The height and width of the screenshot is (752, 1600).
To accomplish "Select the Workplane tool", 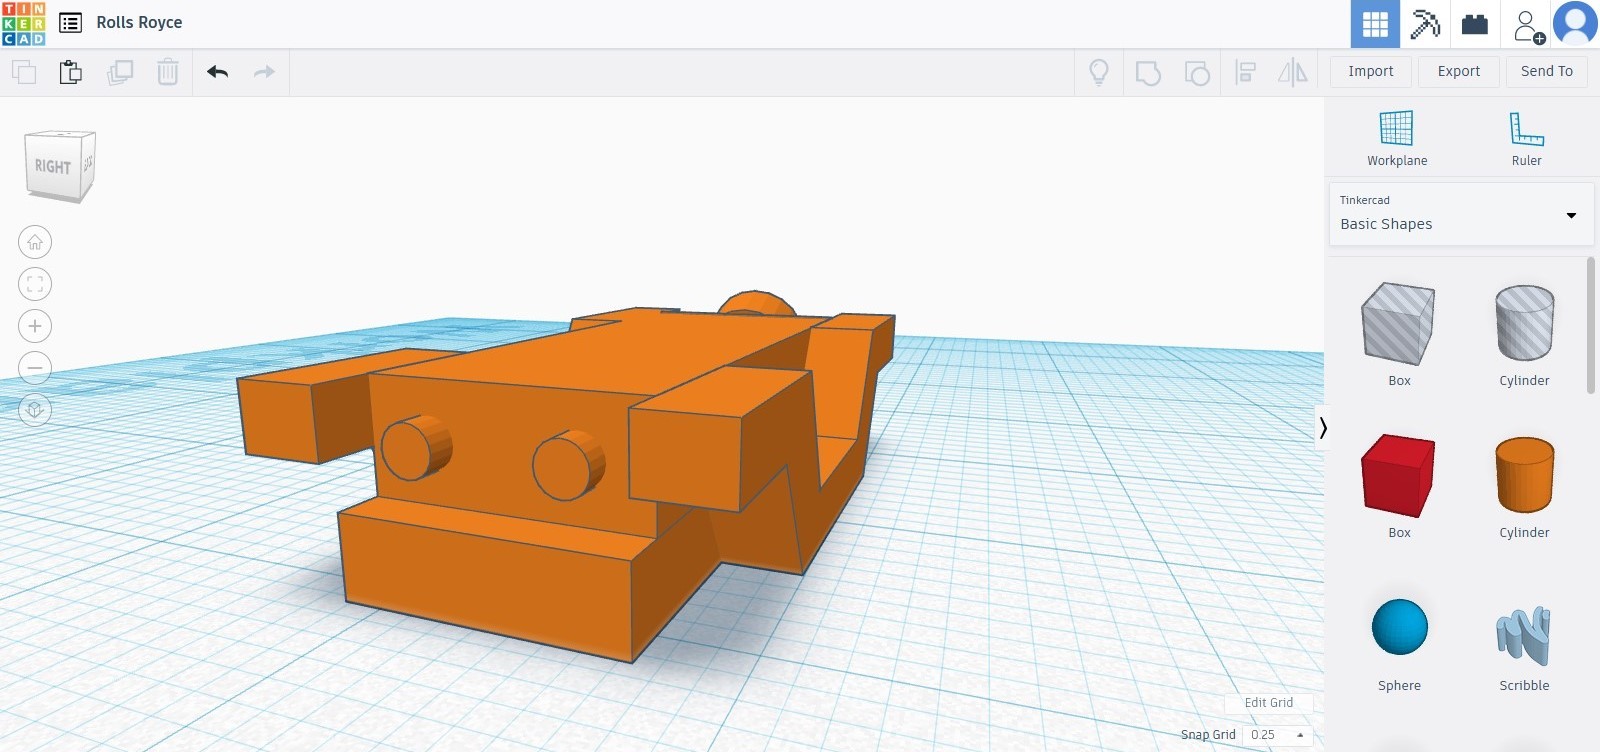I will pyautogui.click(x=1397, y=138).
